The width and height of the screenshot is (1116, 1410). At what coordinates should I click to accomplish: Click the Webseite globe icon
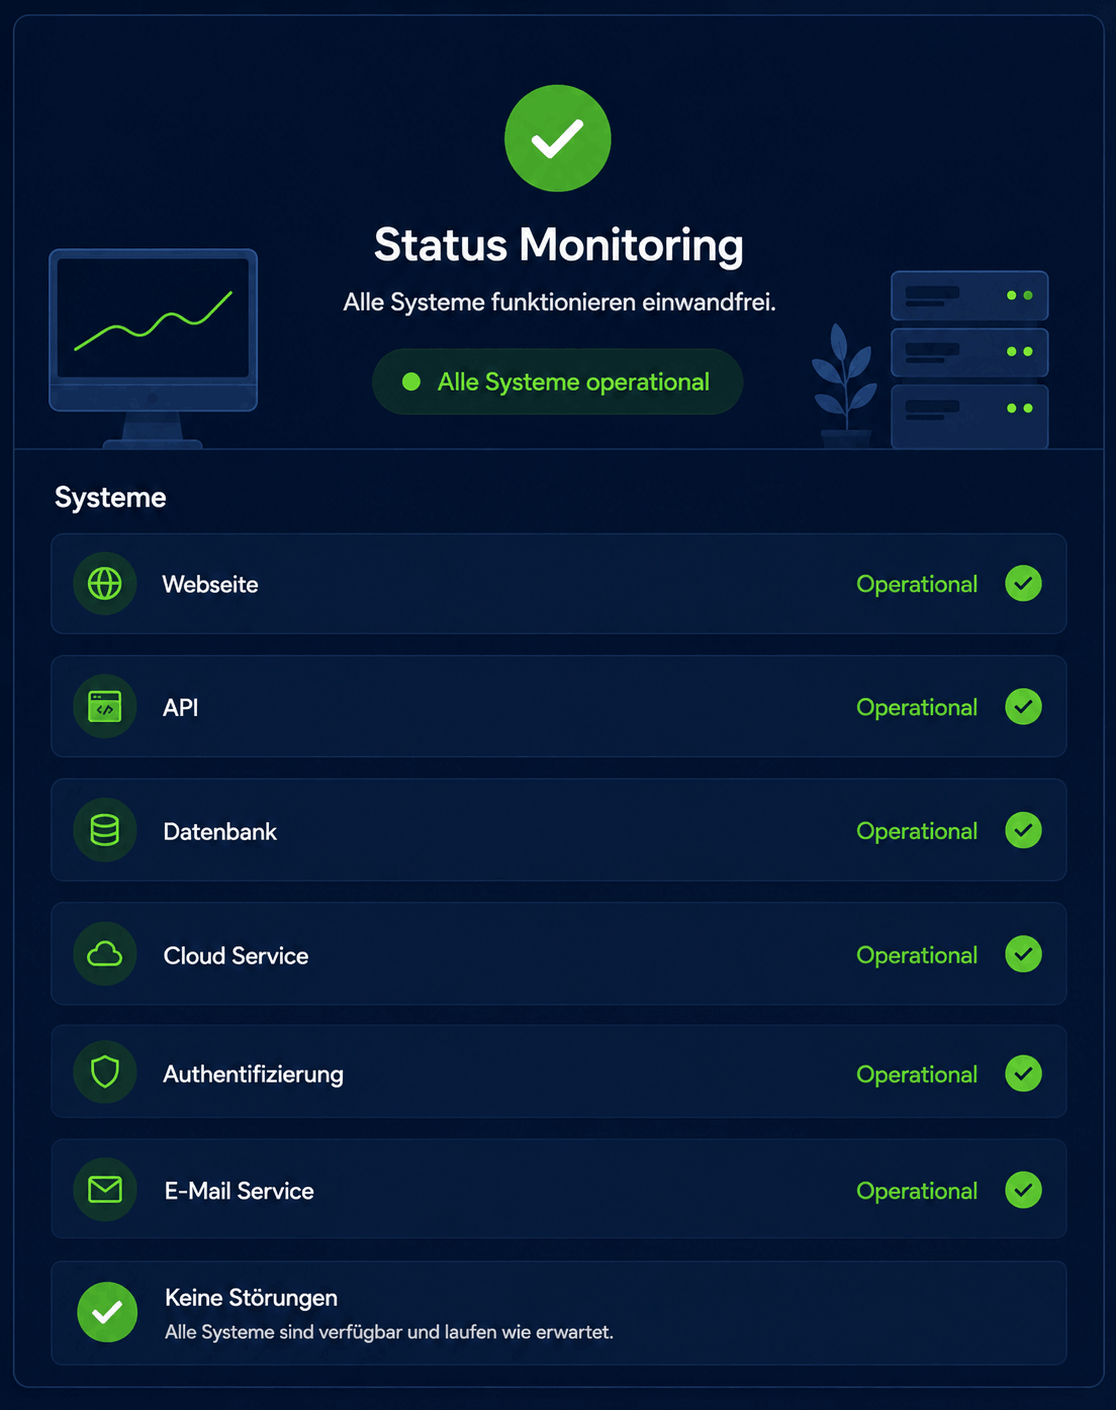pyautogui.click(x=105, y=583)
